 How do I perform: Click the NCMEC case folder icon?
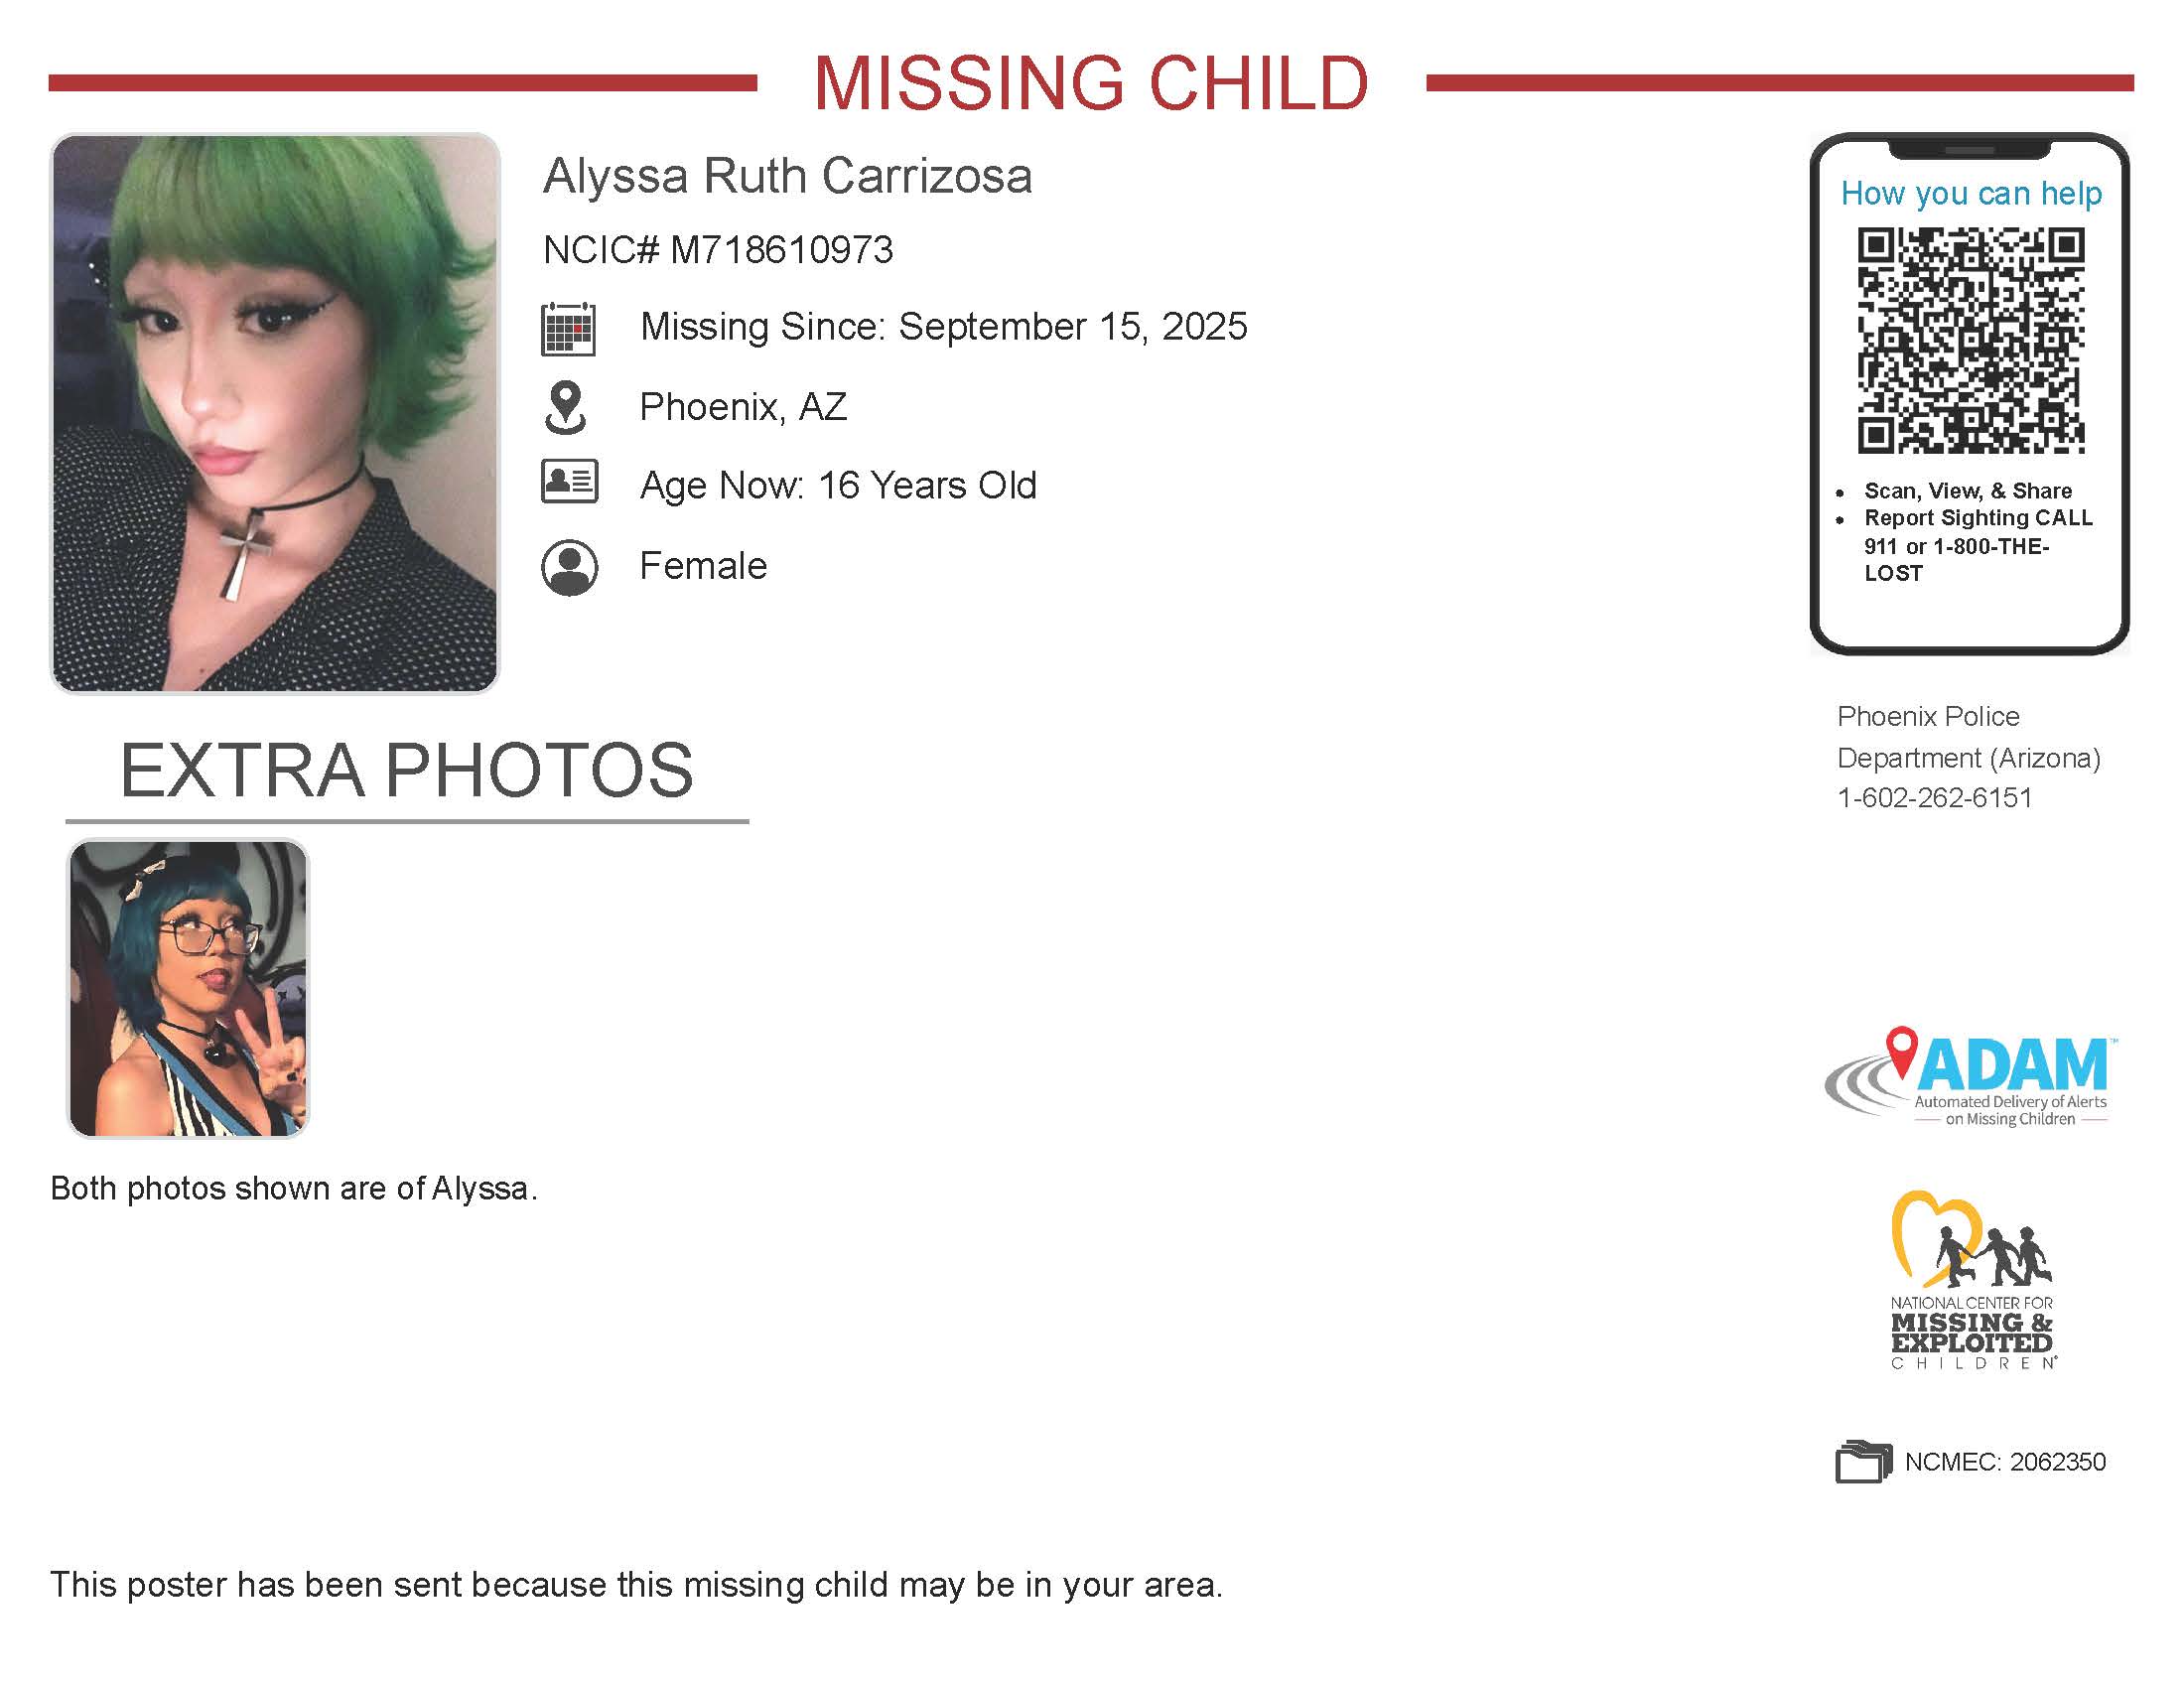tap(1864, 1461)
